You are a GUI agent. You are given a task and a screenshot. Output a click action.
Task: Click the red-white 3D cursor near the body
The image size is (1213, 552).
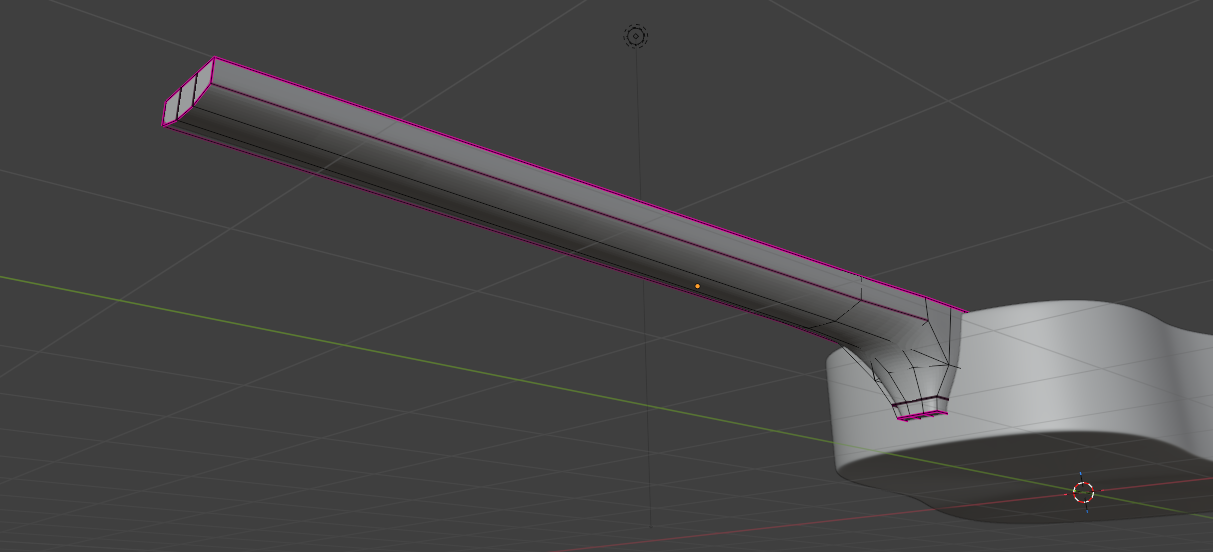coord(1084,492)
